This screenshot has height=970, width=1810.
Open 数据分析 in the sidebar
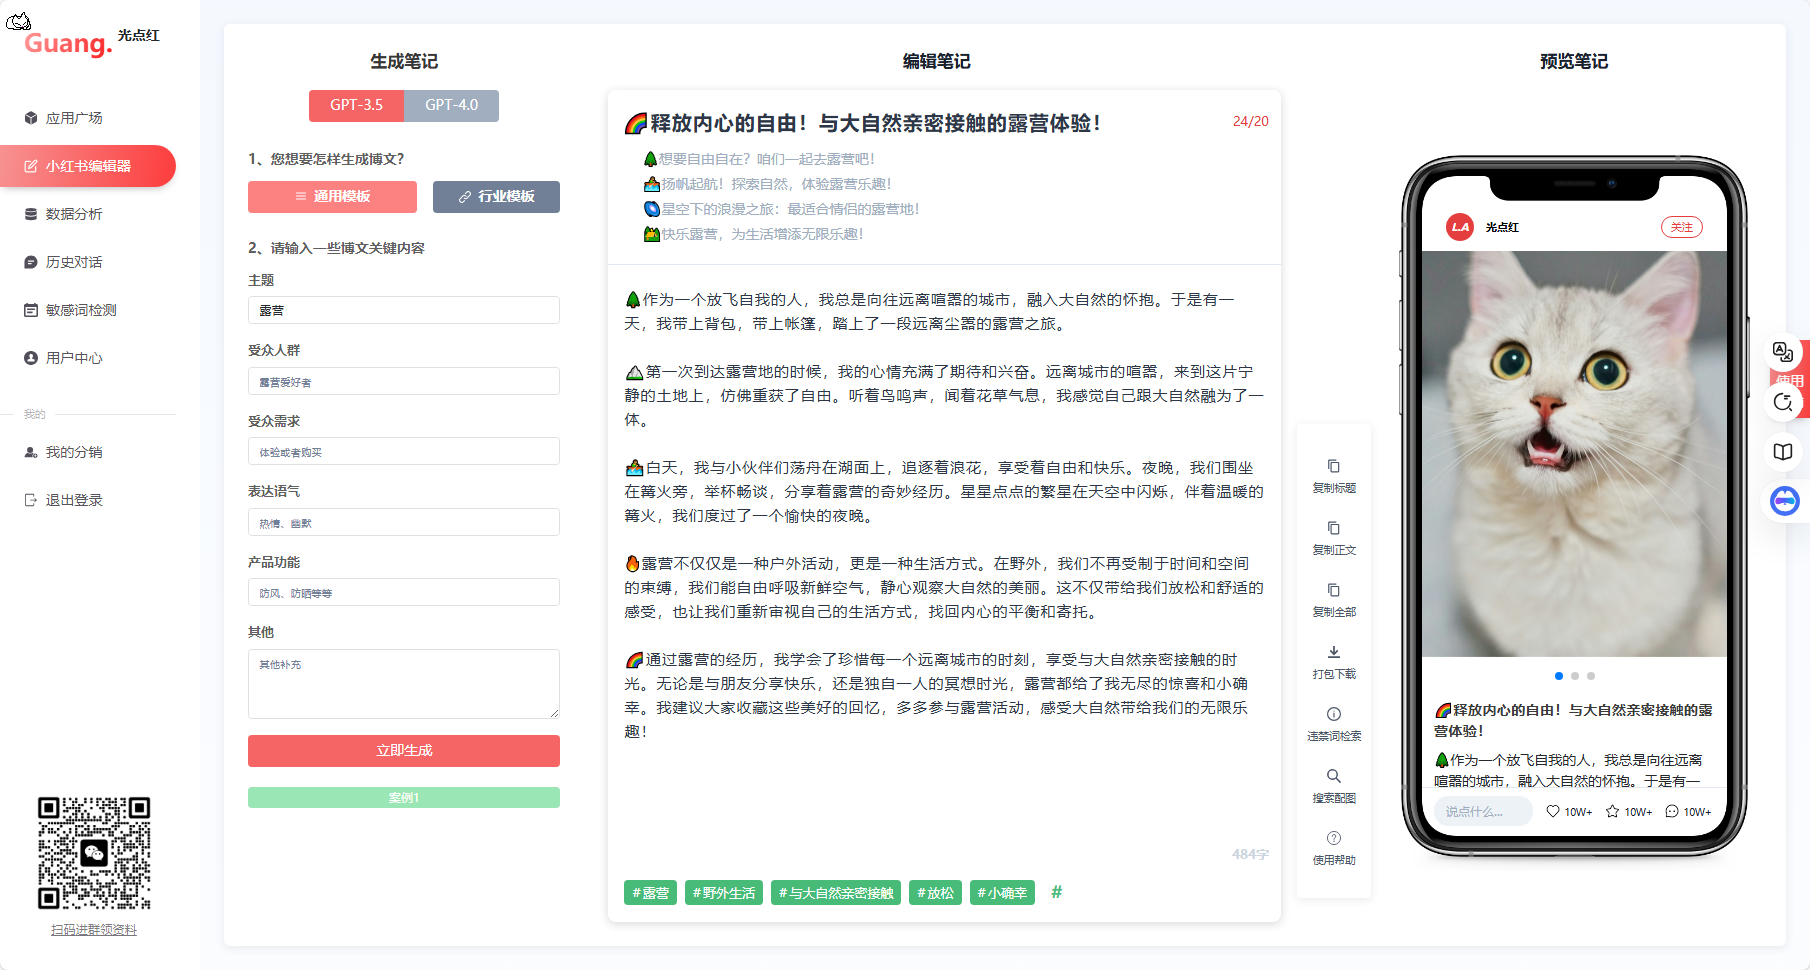coord(74,214)
